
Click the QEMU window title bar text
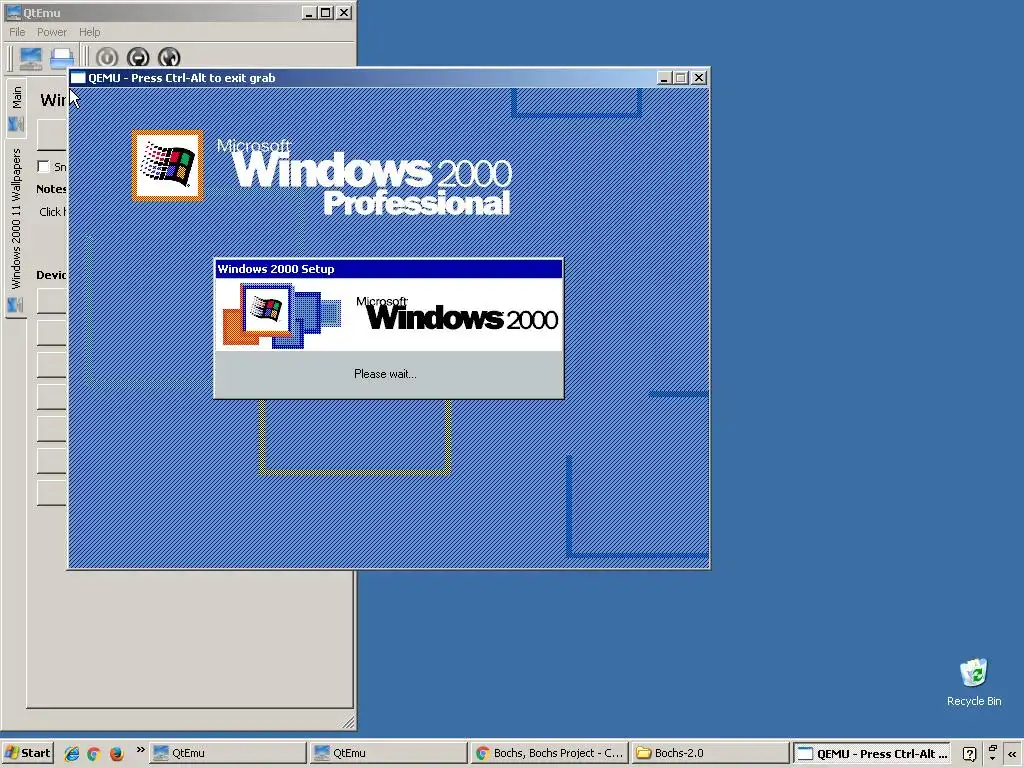pos(182,78)
